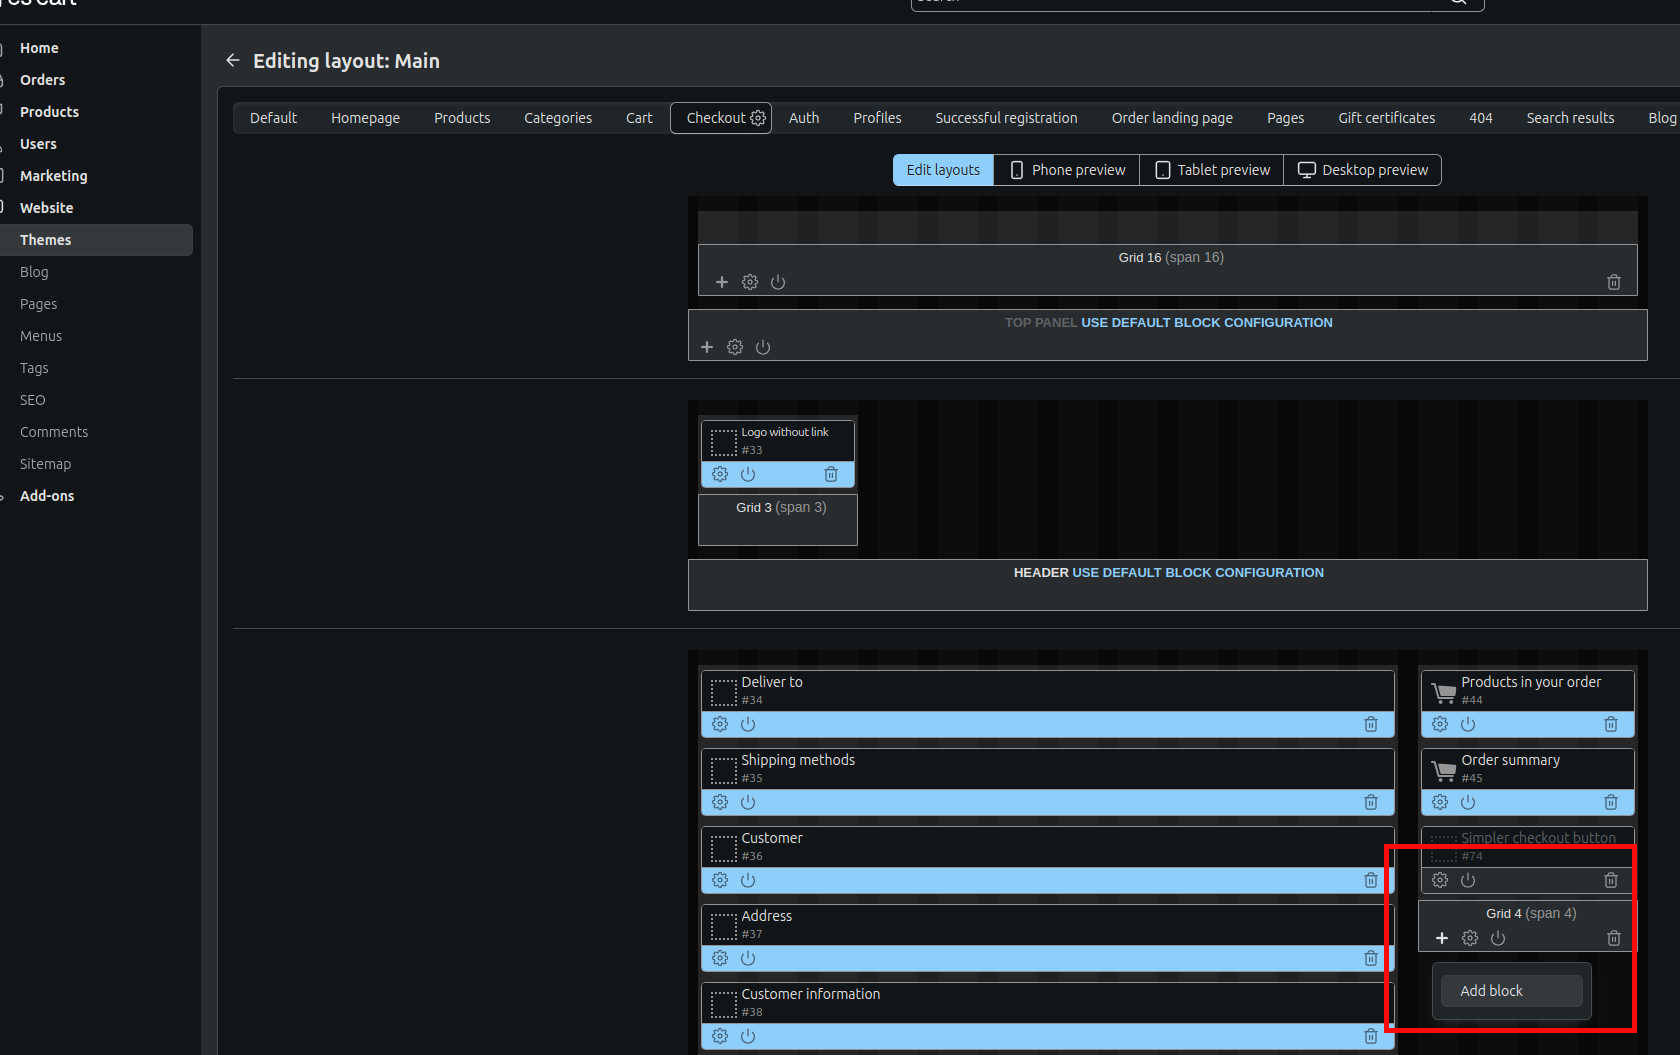Show Phone preview
The image size is (1680, 1055).
click(x=1067, y=170)
